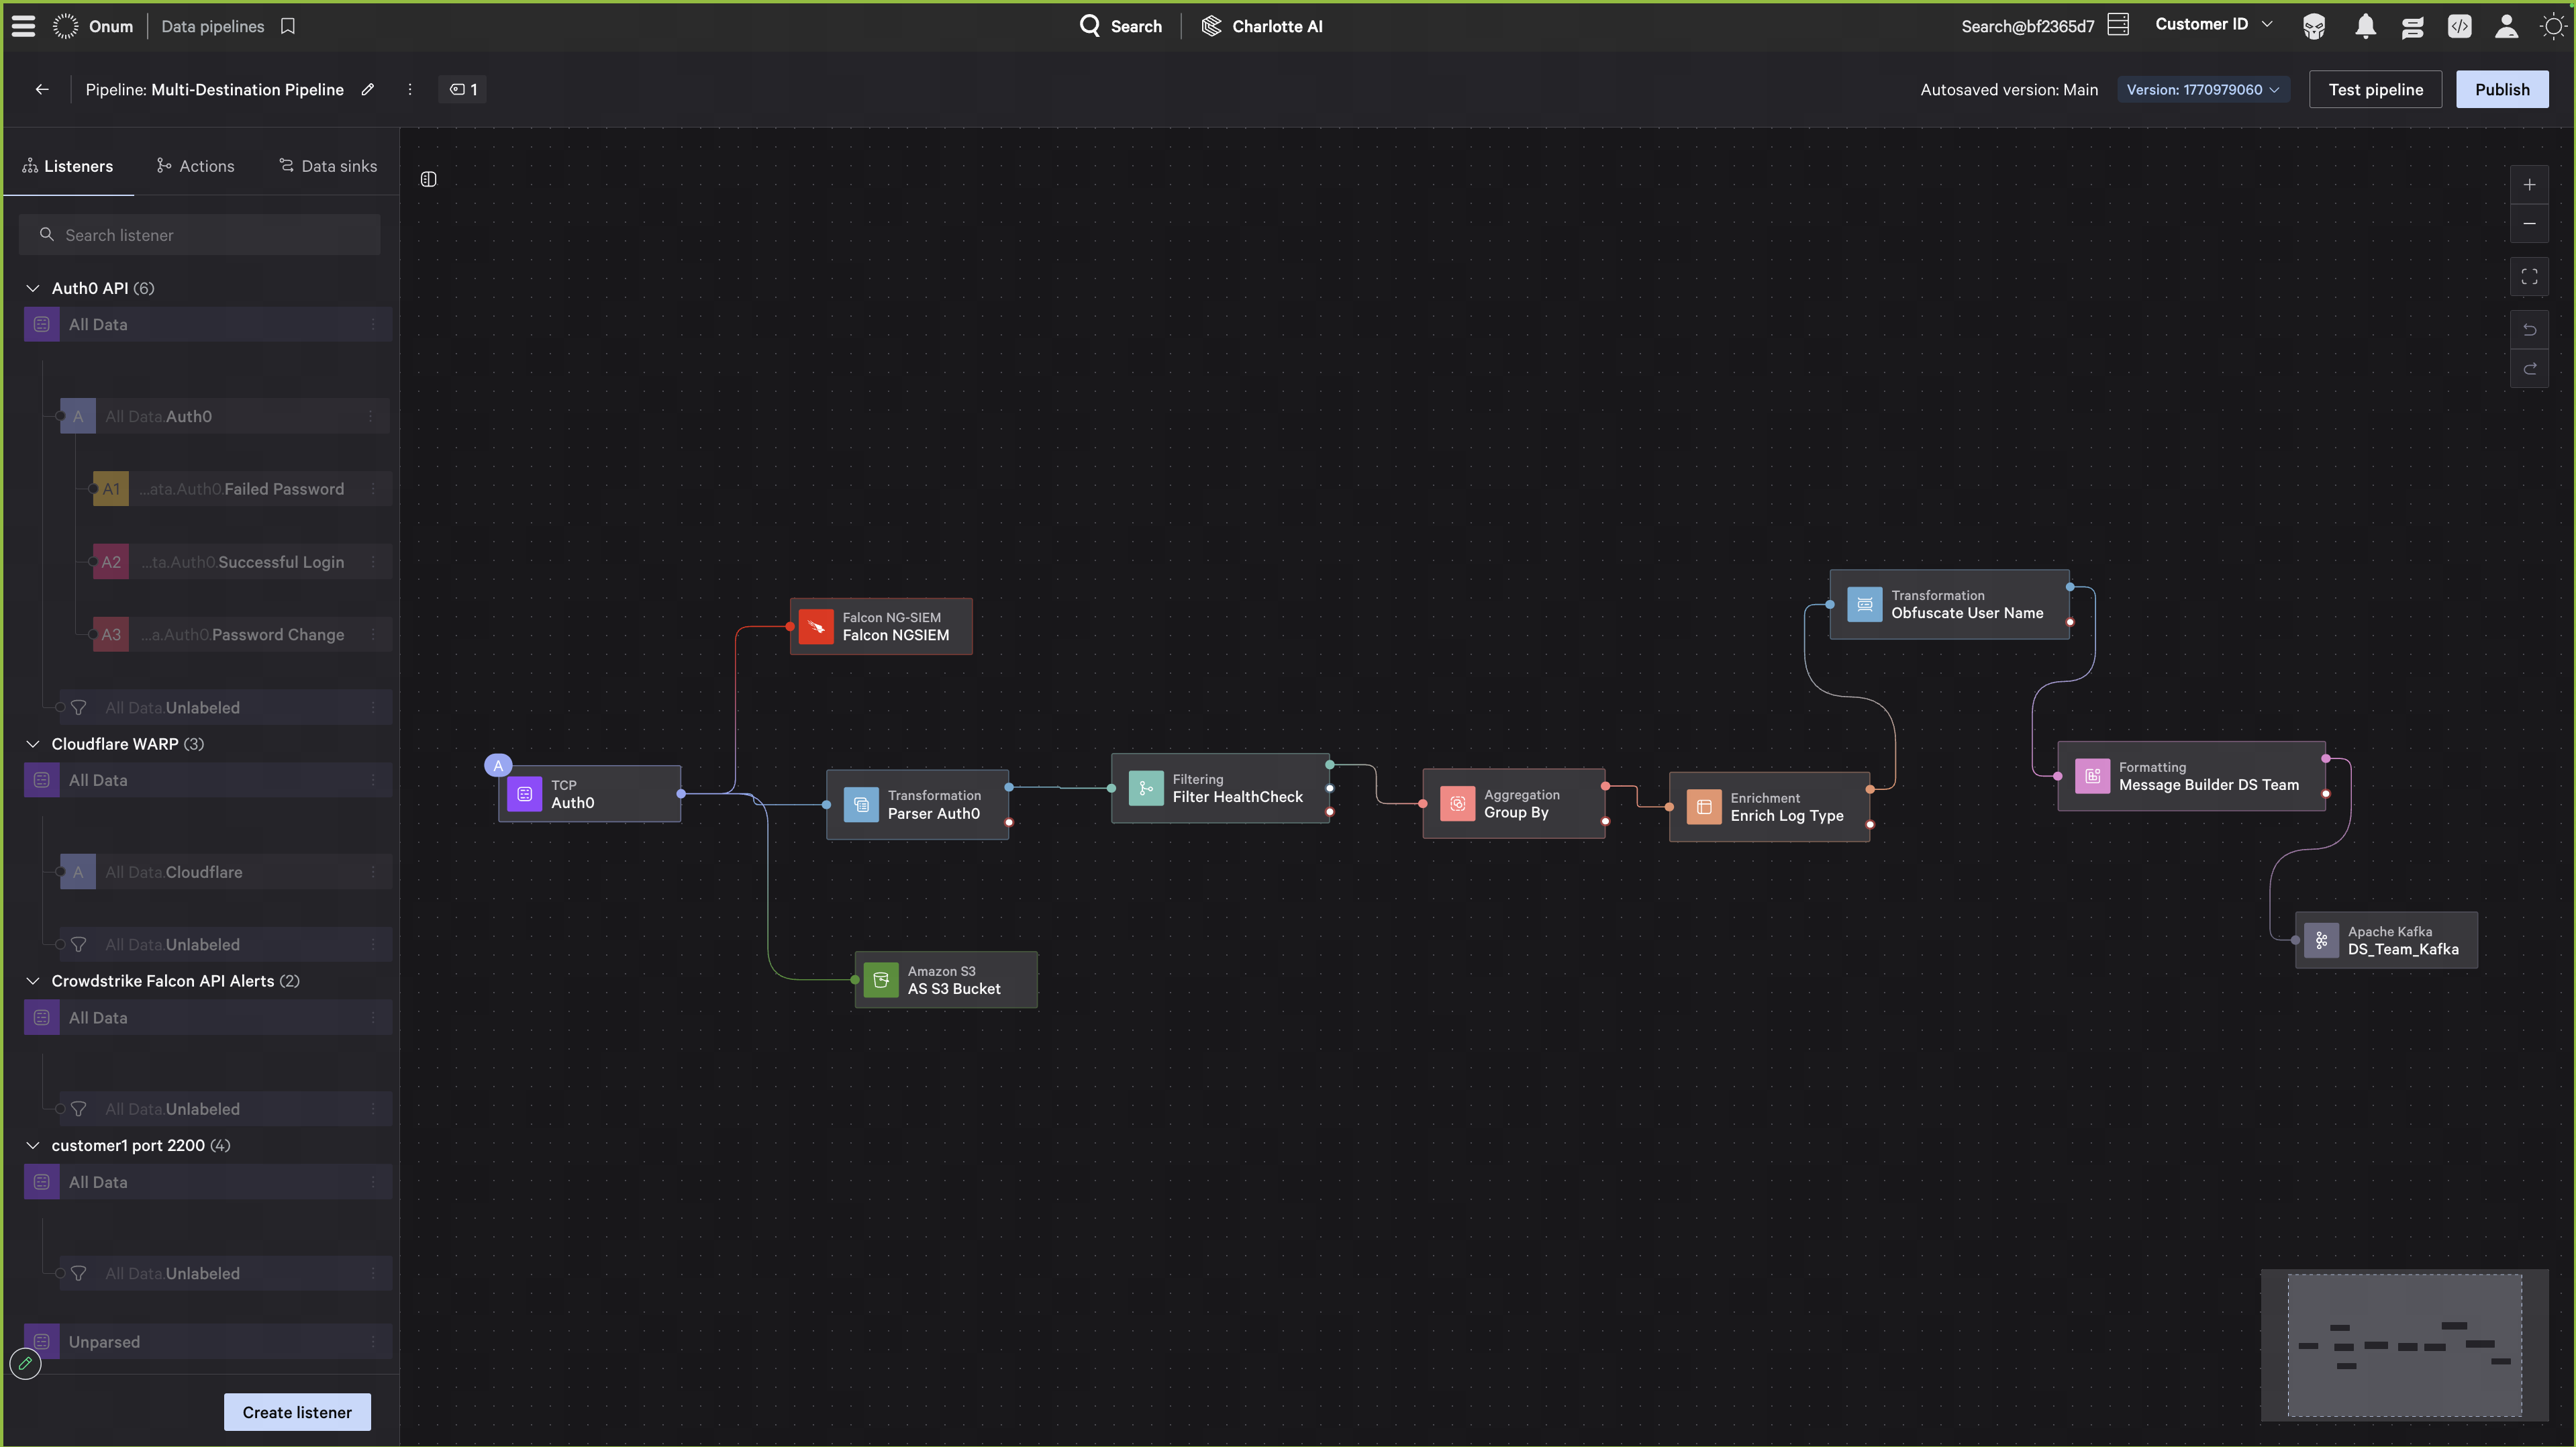Open the user profile icon
The image size is (2576, 1447).
pos(2506,26)
